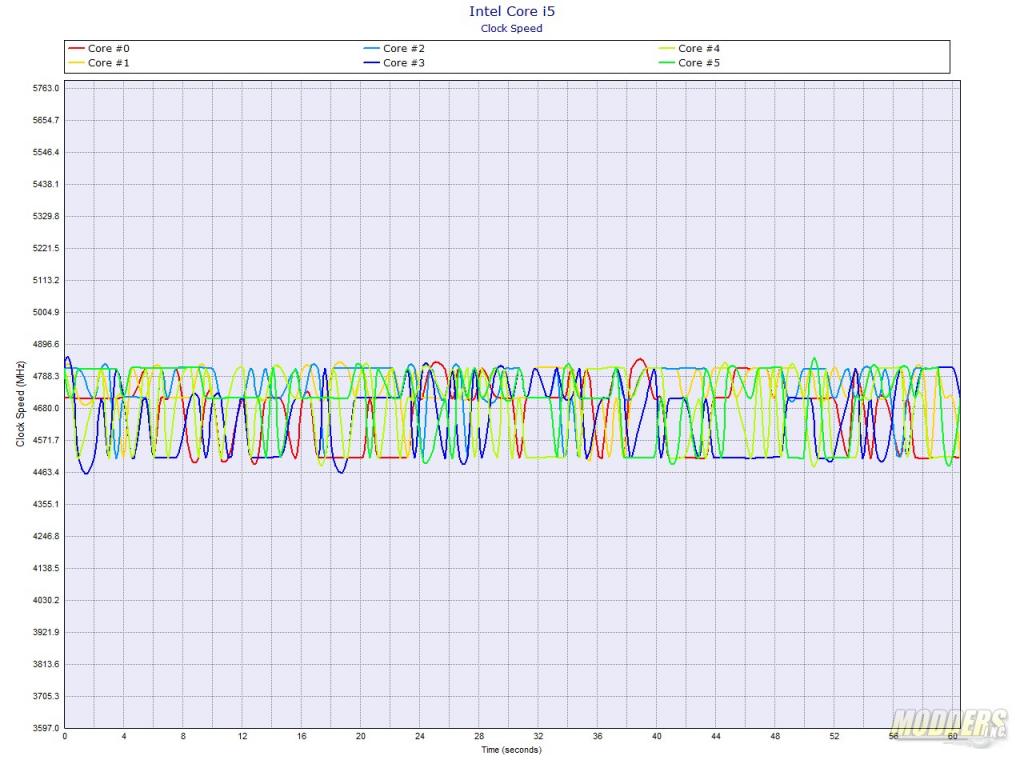Click the 16 seconds x-axis tick label
The width and height of the screenshot is (1024, 768).
tap(302, 736)
